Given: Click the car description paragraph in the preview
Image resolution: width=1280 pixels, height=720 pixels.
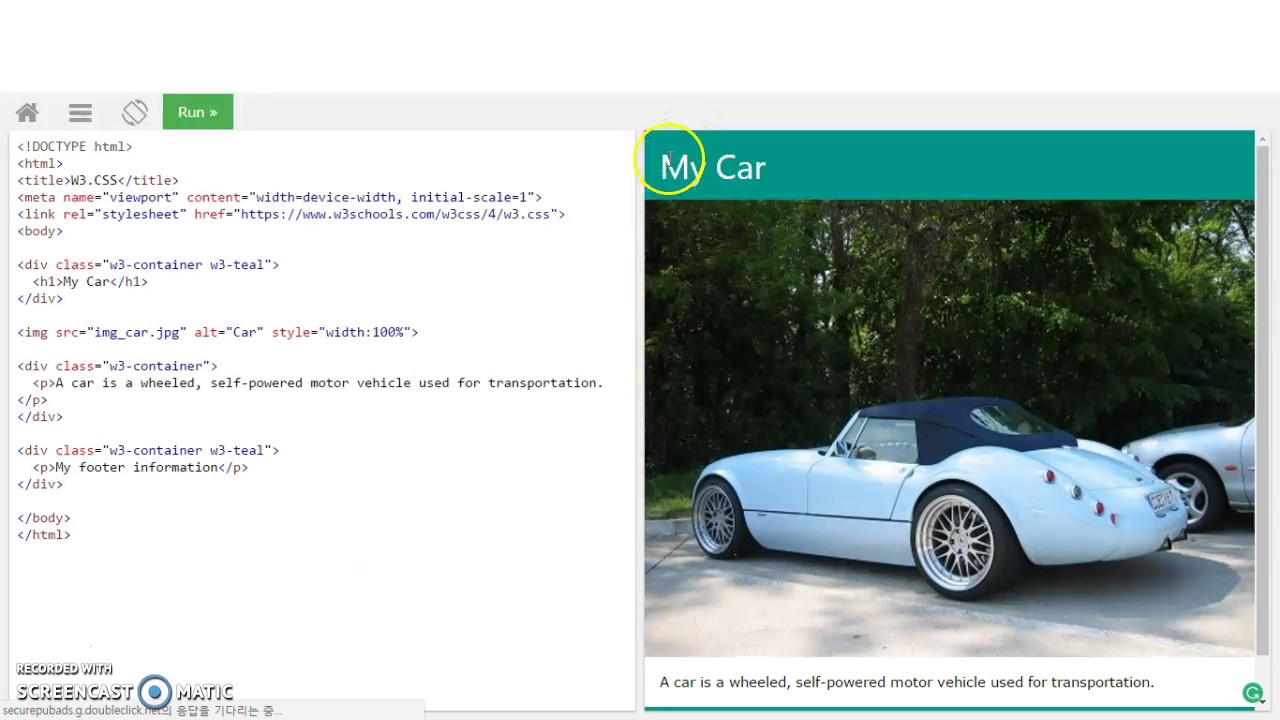Looking at the screenshot, I should click(x=906, y=682).
